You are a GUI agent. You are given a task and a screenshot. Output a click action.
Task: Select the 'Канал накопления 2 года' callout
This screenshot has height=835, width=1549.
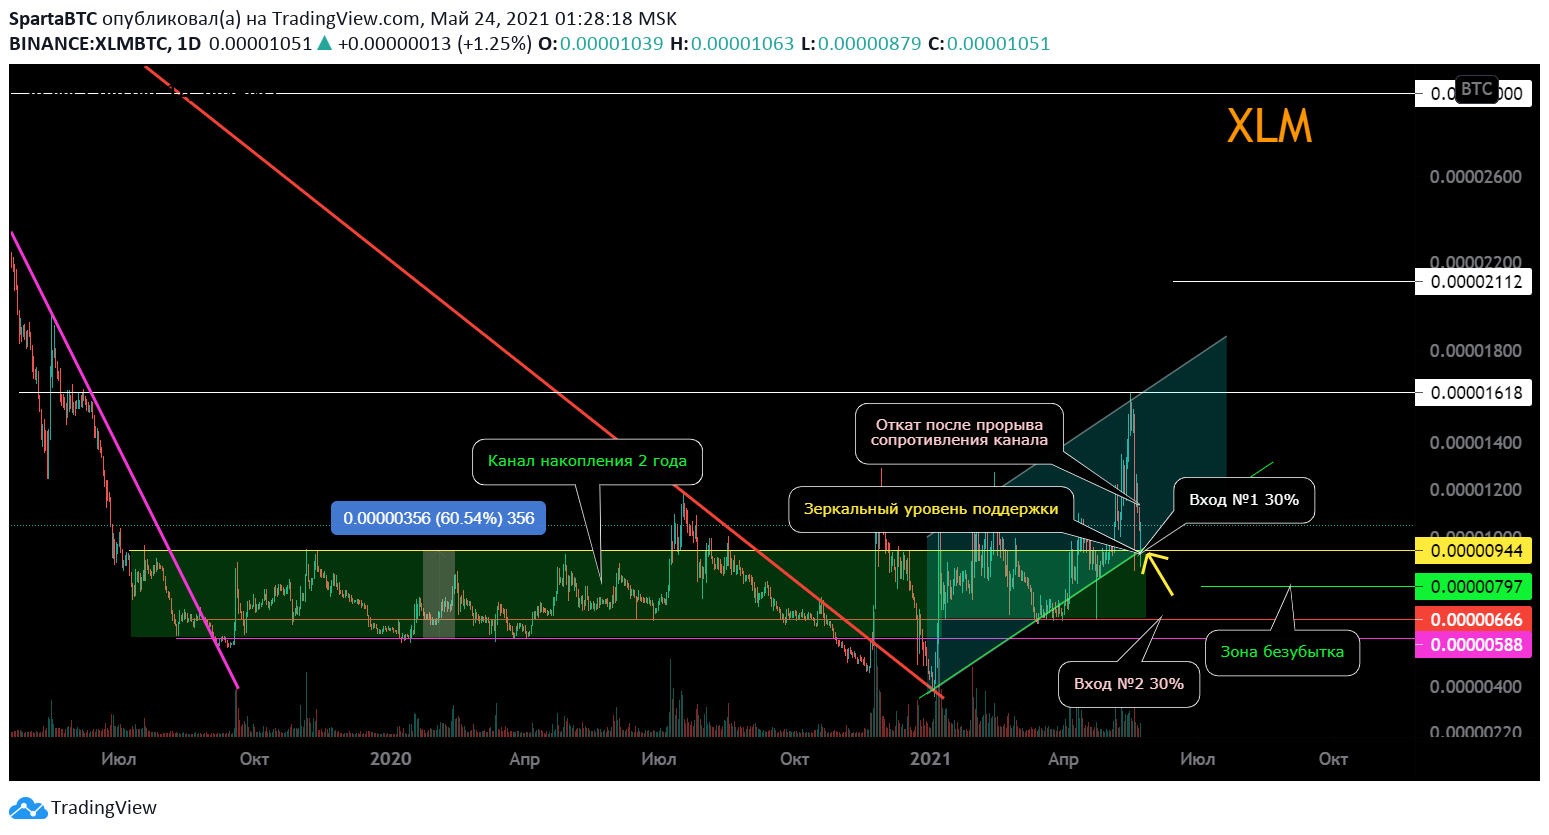click(x=587, y=461)
